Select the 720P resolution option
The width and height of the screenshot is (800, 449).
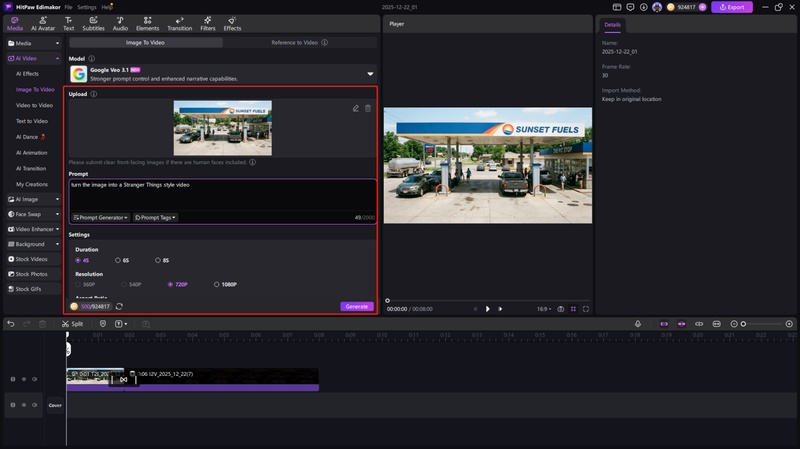[178, 284]
